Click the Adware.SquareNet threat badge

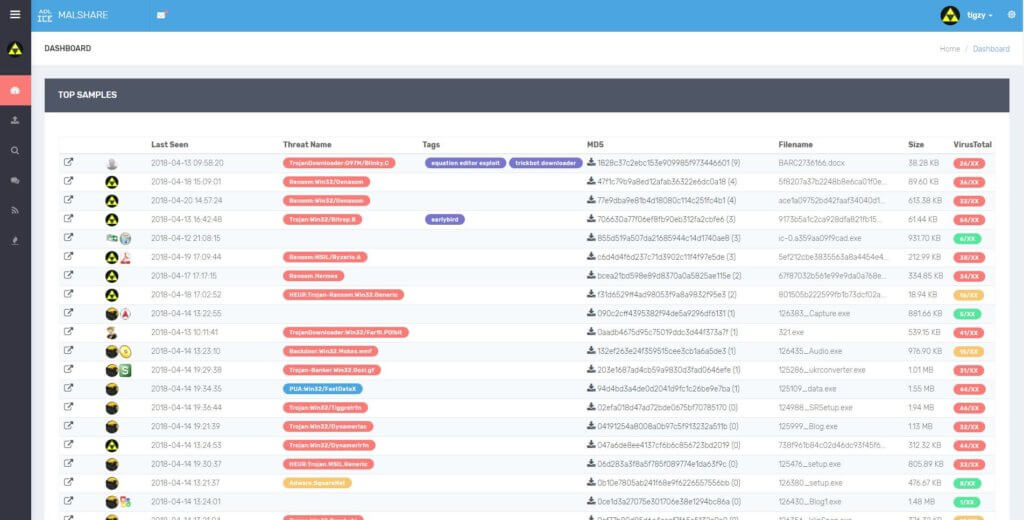[x=316, y=483]
